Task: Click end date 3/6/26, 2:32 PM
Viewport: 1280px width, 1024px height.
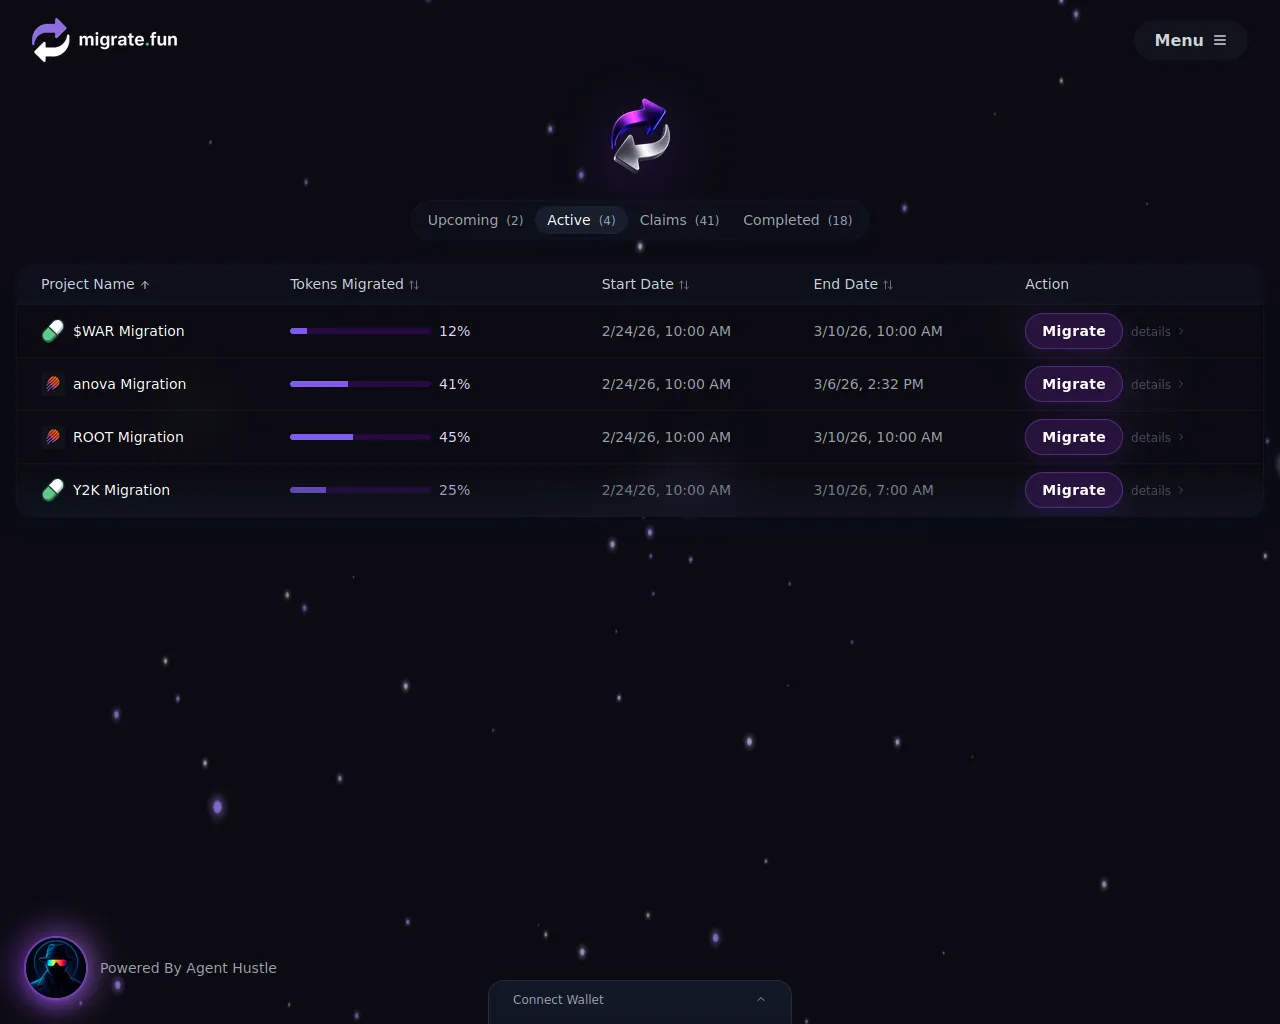Action: 868,384
